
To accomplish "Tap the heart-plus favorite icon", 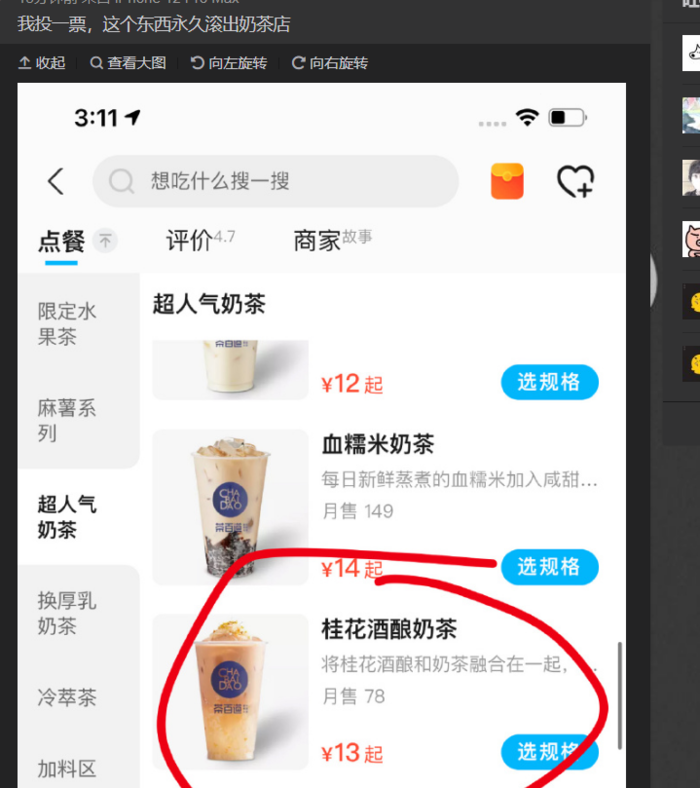I will pyautogui.click(x=576, y=181).
